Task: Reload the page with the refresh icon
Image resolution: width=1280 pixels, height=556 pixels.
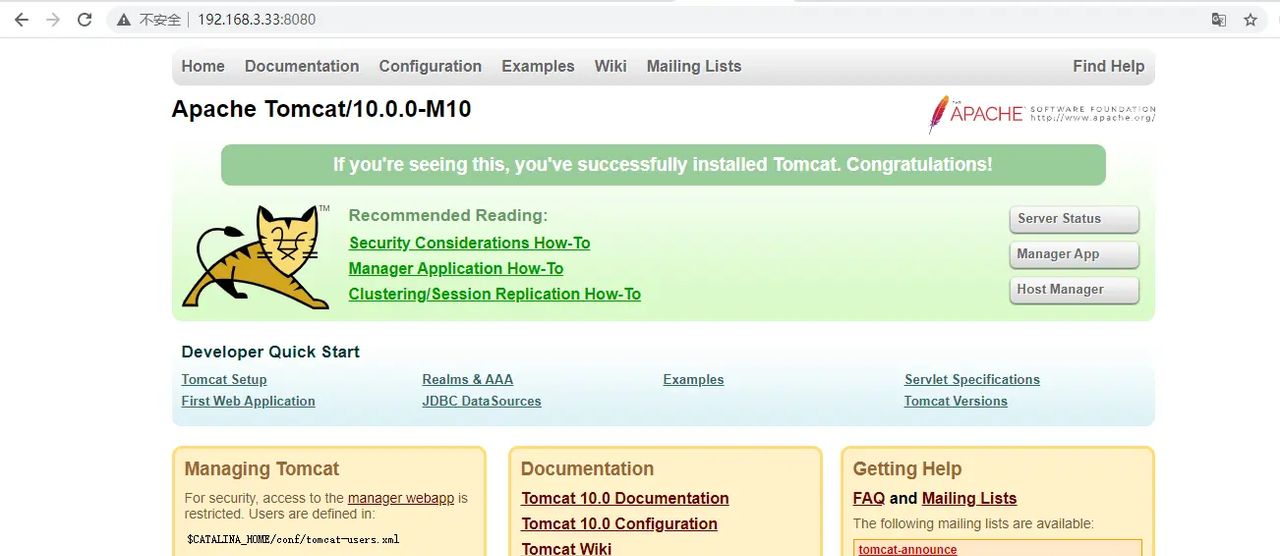Action: coord(85,20)
